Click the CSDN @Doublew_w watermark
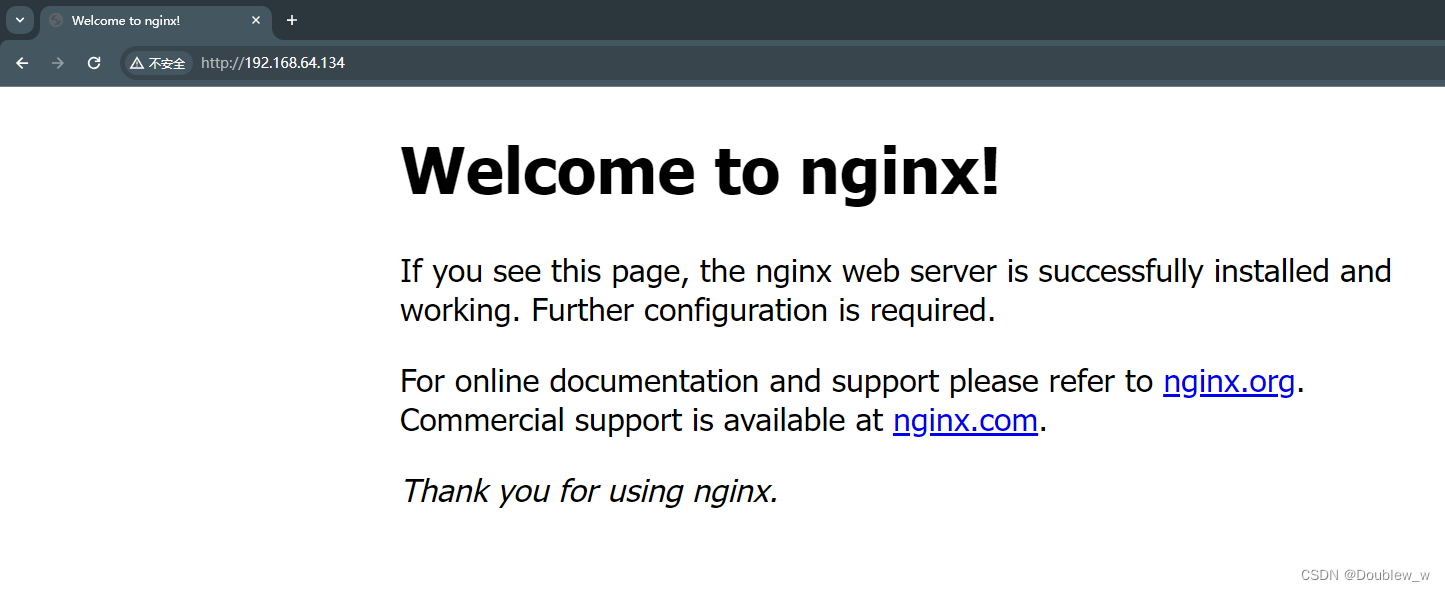This screenshot has width=1445, height=591. click(1365, 574)
